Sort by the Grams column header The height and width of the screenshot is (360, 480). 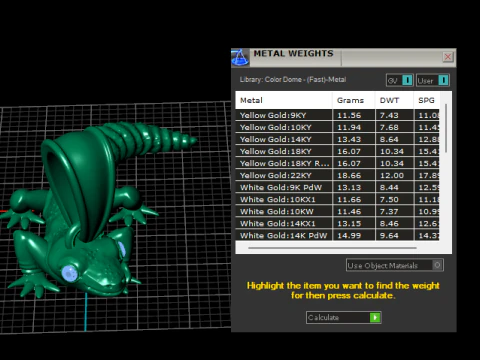[354, 100]
